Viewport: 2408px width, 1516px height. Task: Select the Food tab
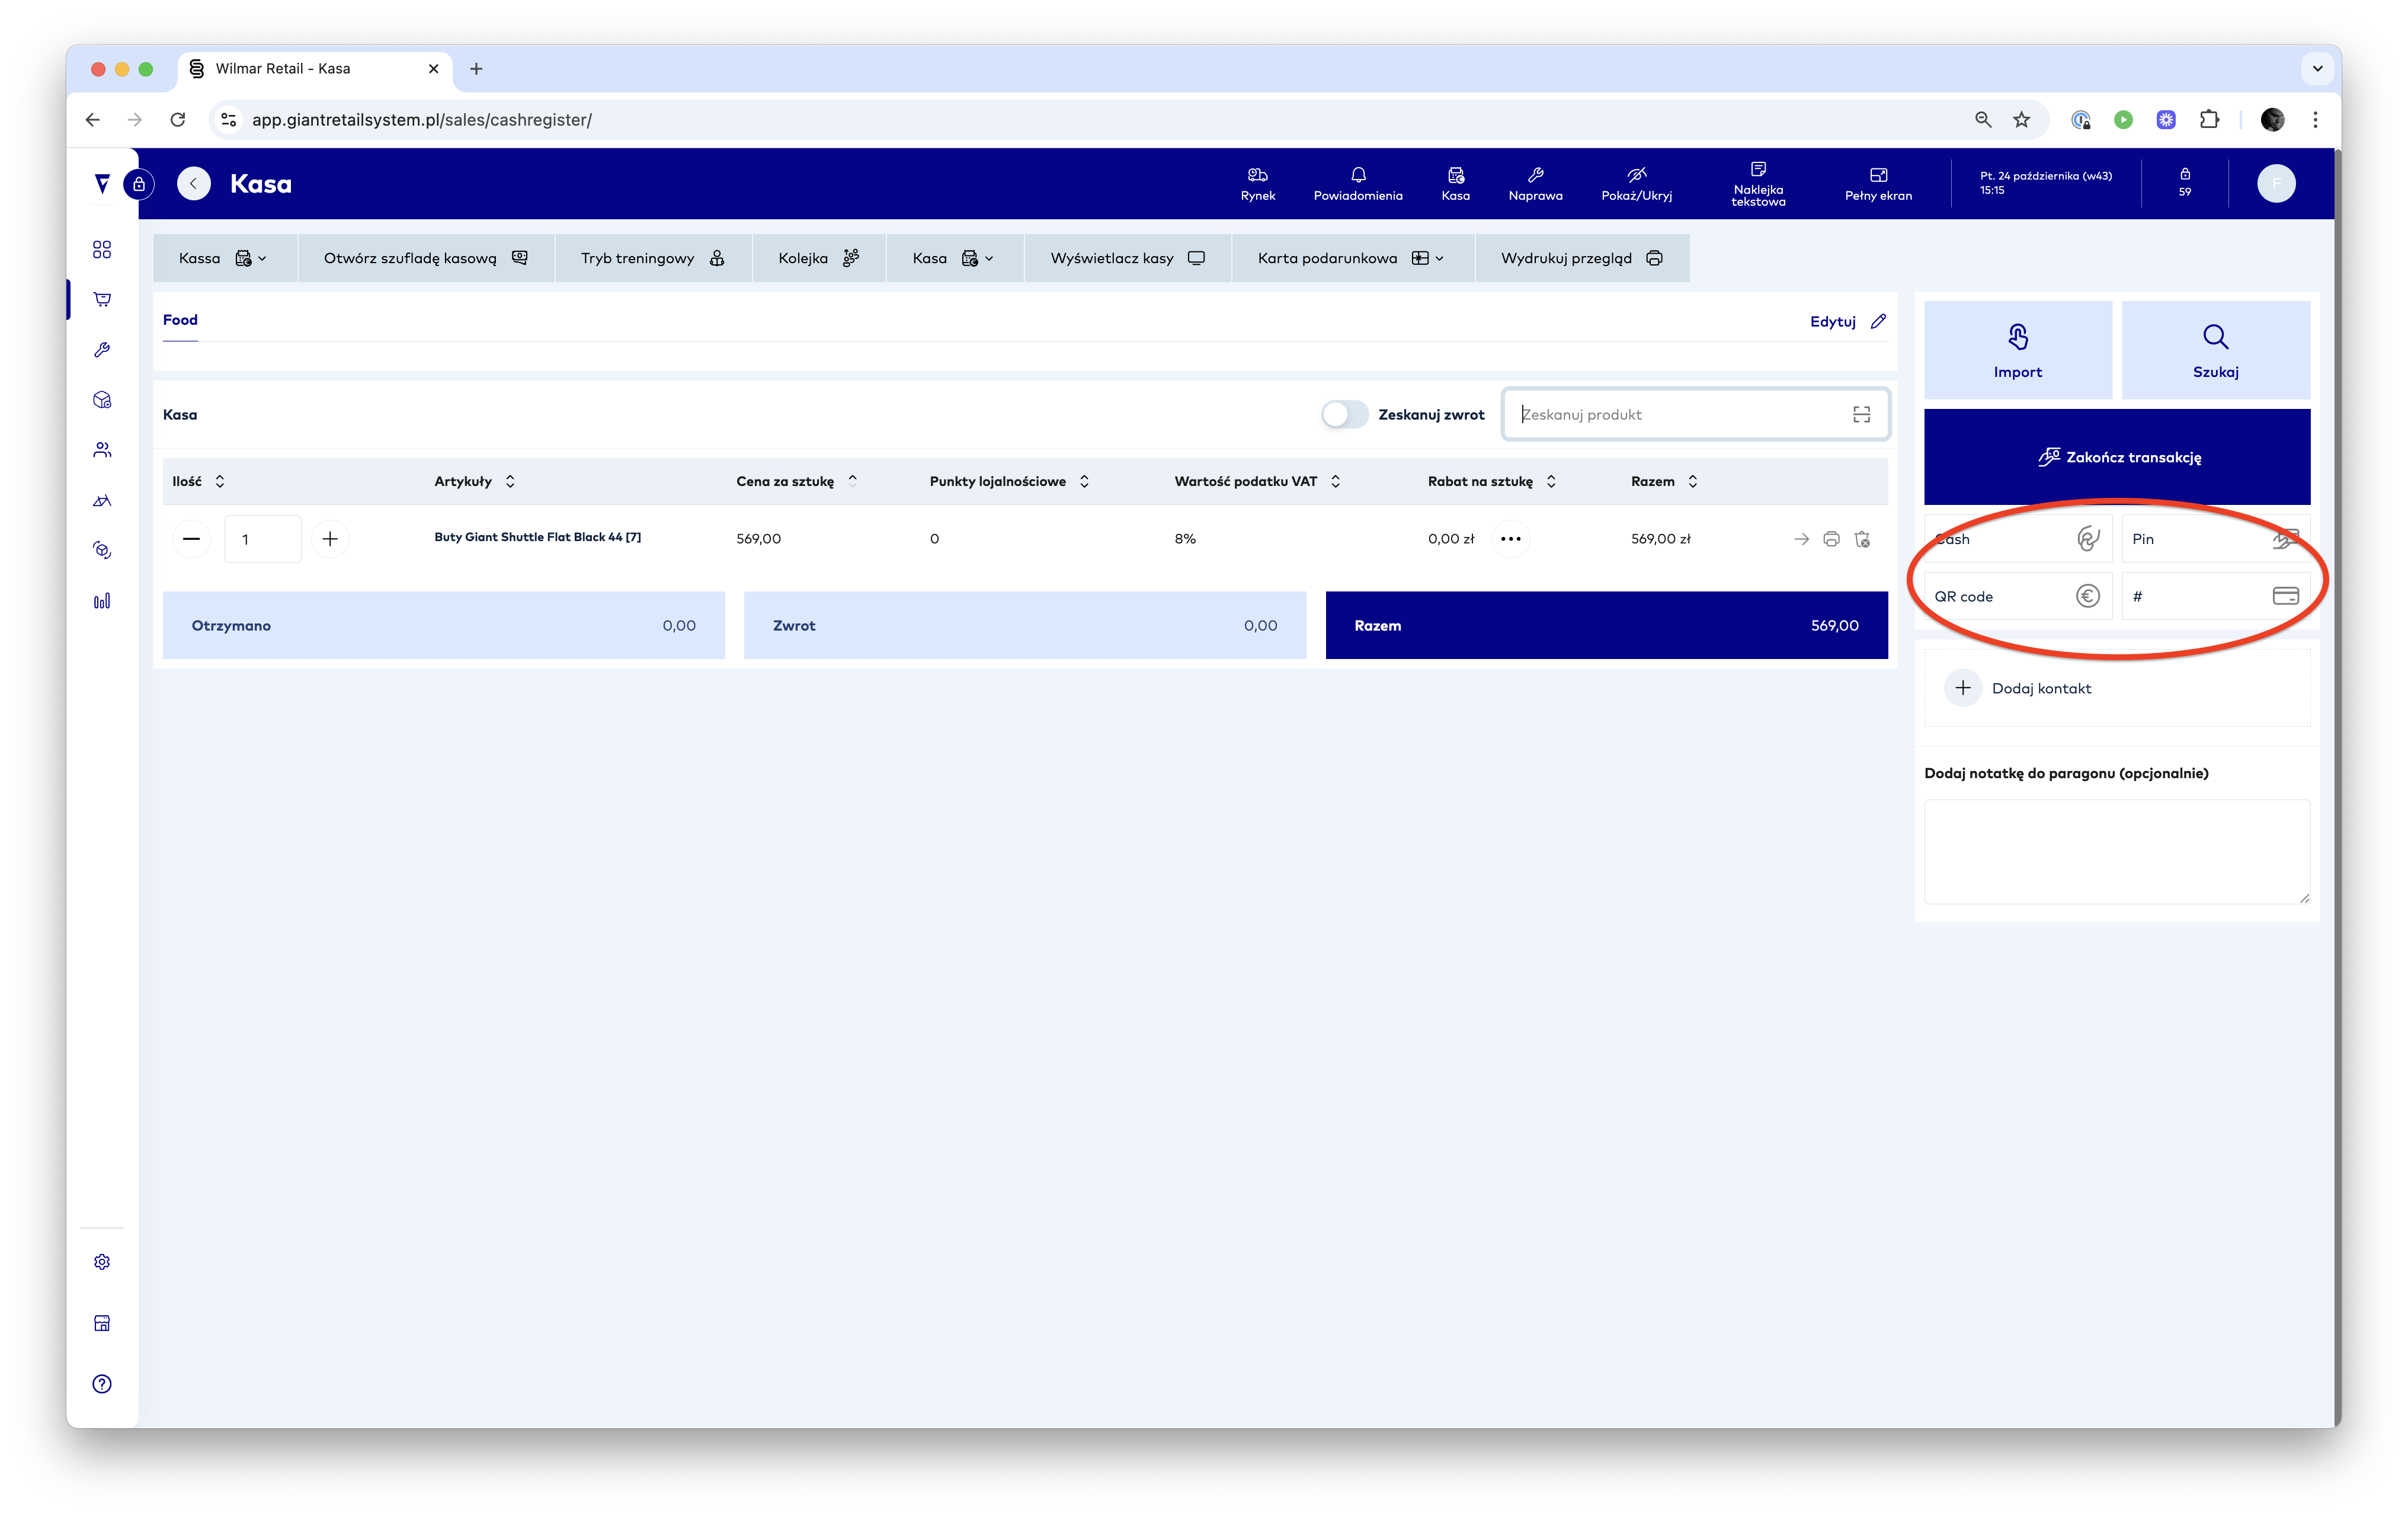tap(180, 320)
